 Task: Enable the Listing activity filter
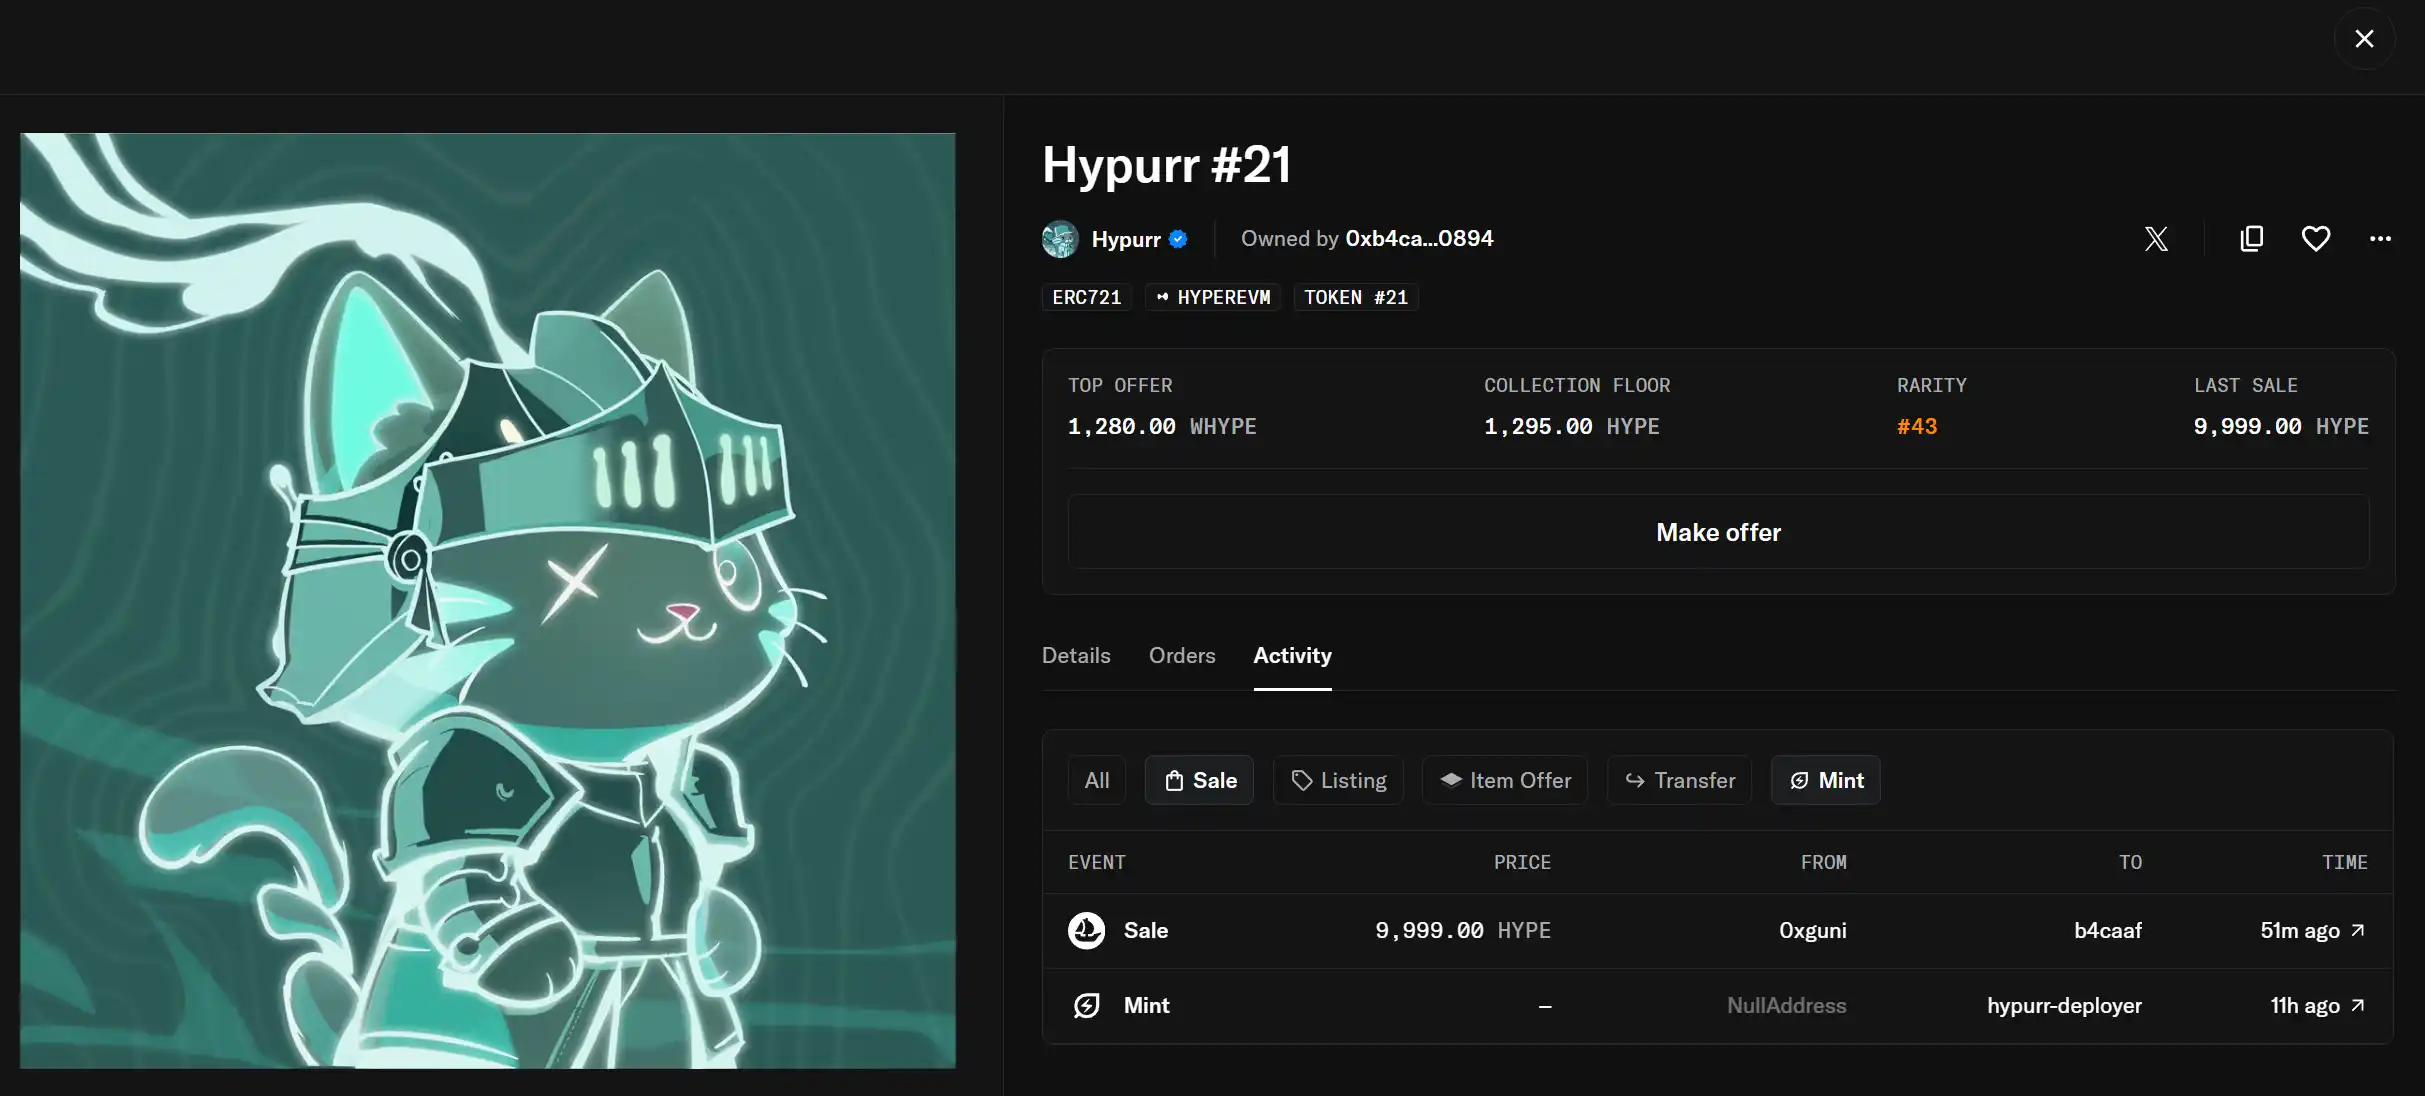(x=1338, y=780)
